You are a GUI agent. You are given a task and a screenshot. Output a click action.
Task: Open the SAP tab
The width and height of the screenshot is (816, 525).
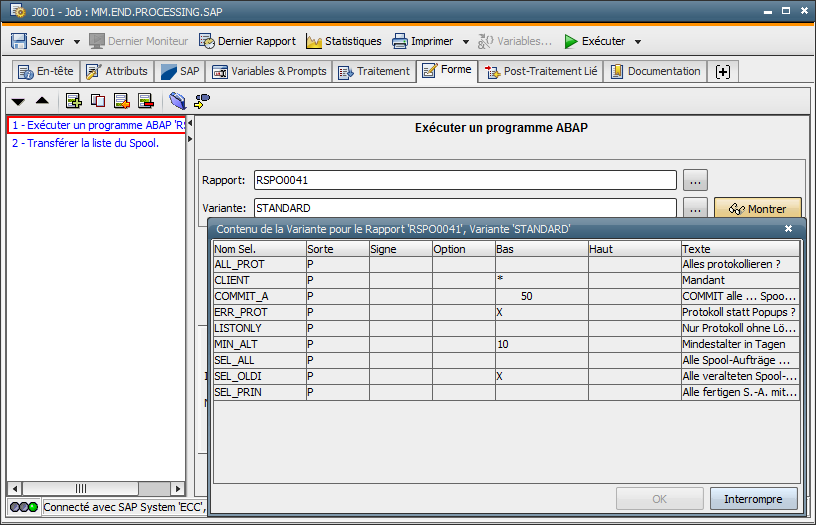tap(180, 71)
